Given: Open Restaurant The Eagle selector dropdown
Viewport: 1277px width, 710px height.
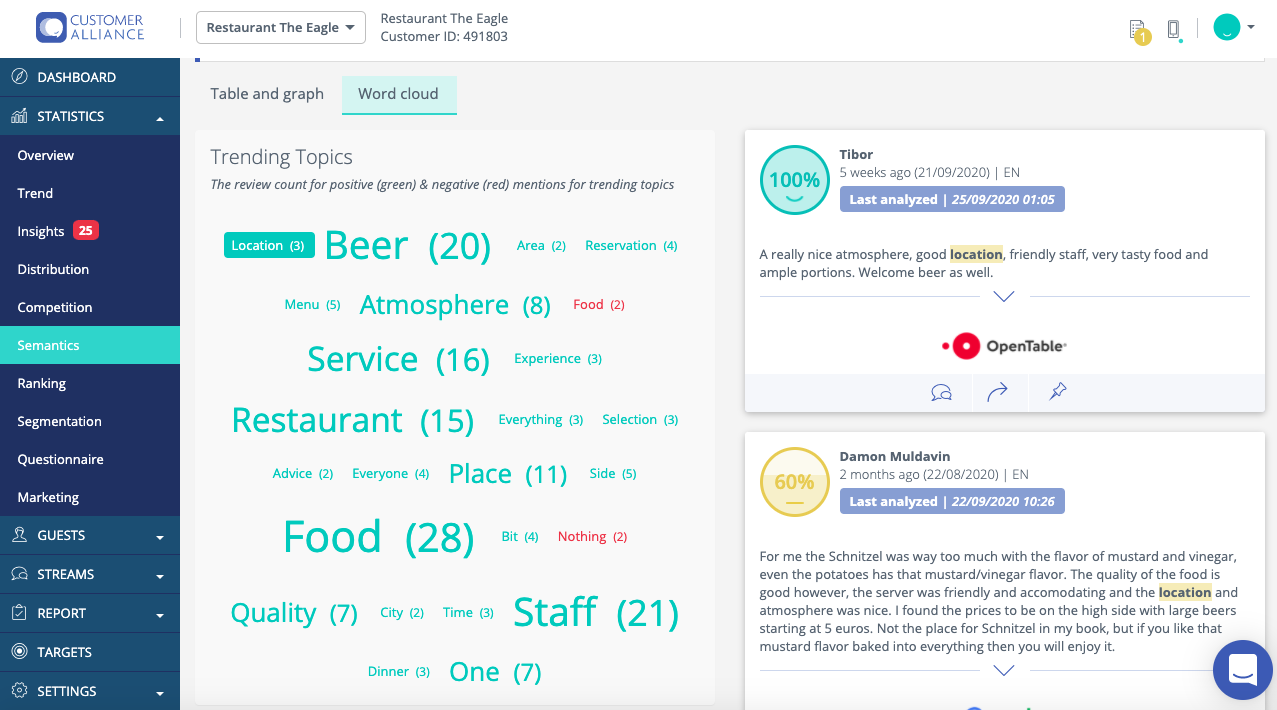Looking at the screenshot, I should [x=281, y=28].
